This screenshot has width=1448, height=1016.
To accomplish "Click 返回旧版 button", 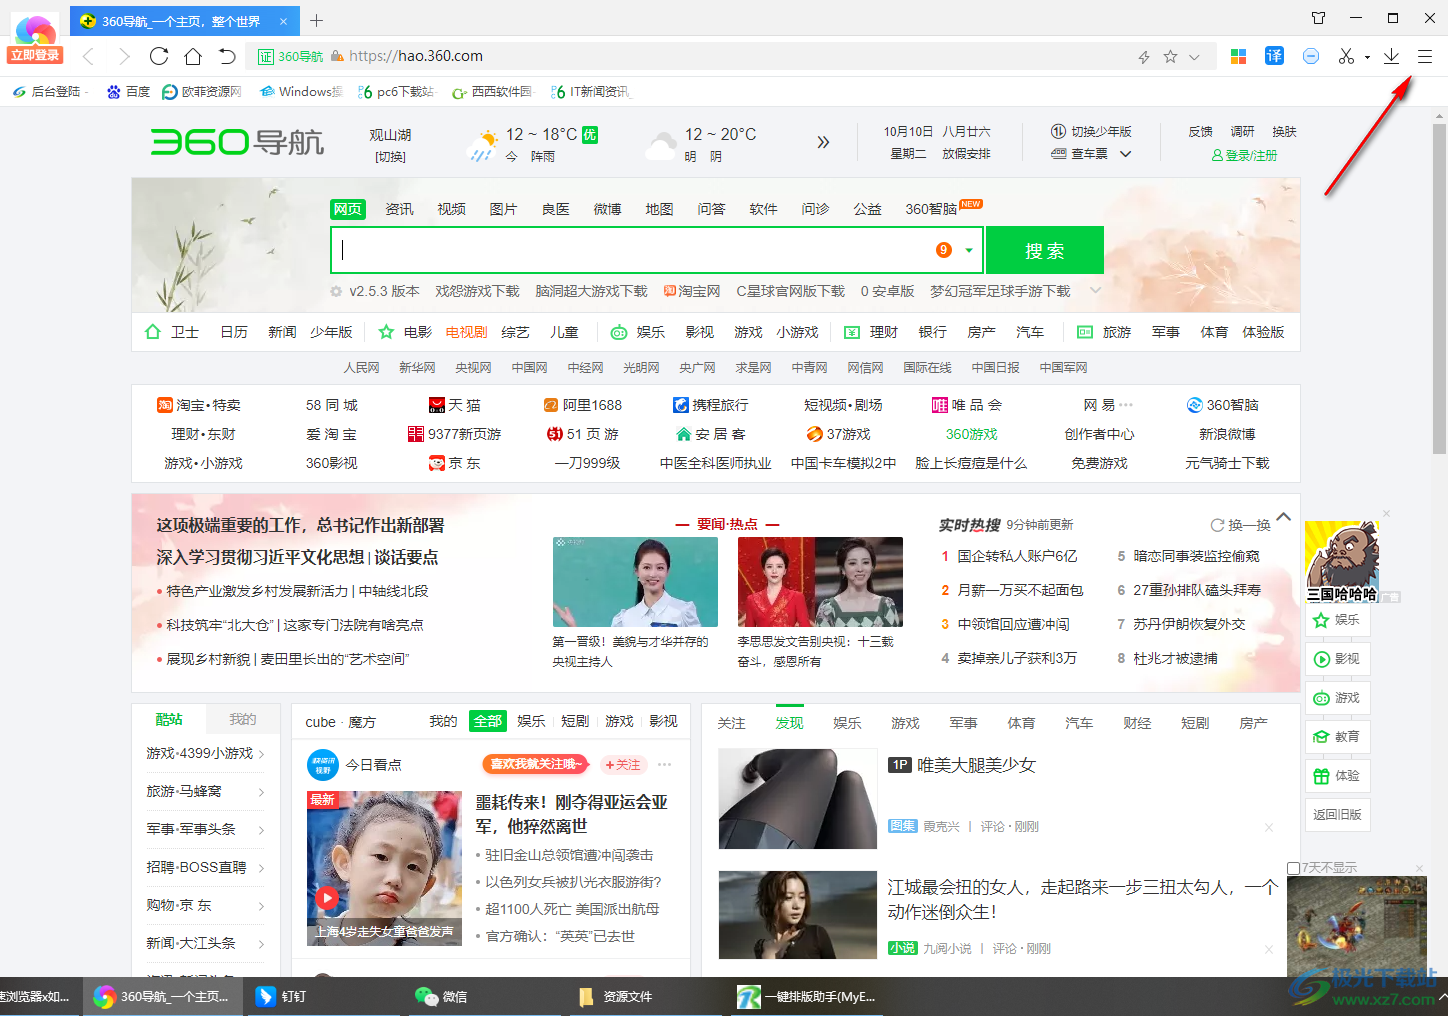I will (1337, 815).
